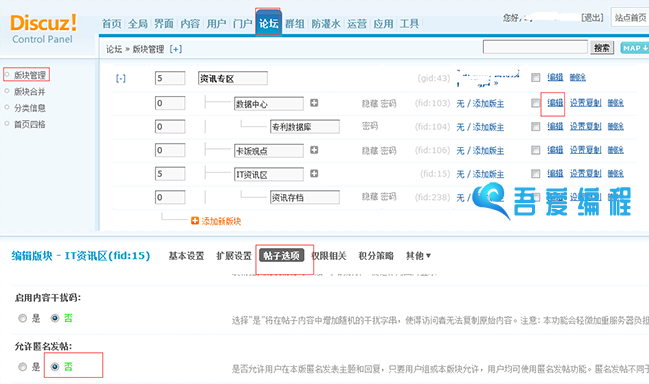Open the 运营 top menu

click(357, 24)
